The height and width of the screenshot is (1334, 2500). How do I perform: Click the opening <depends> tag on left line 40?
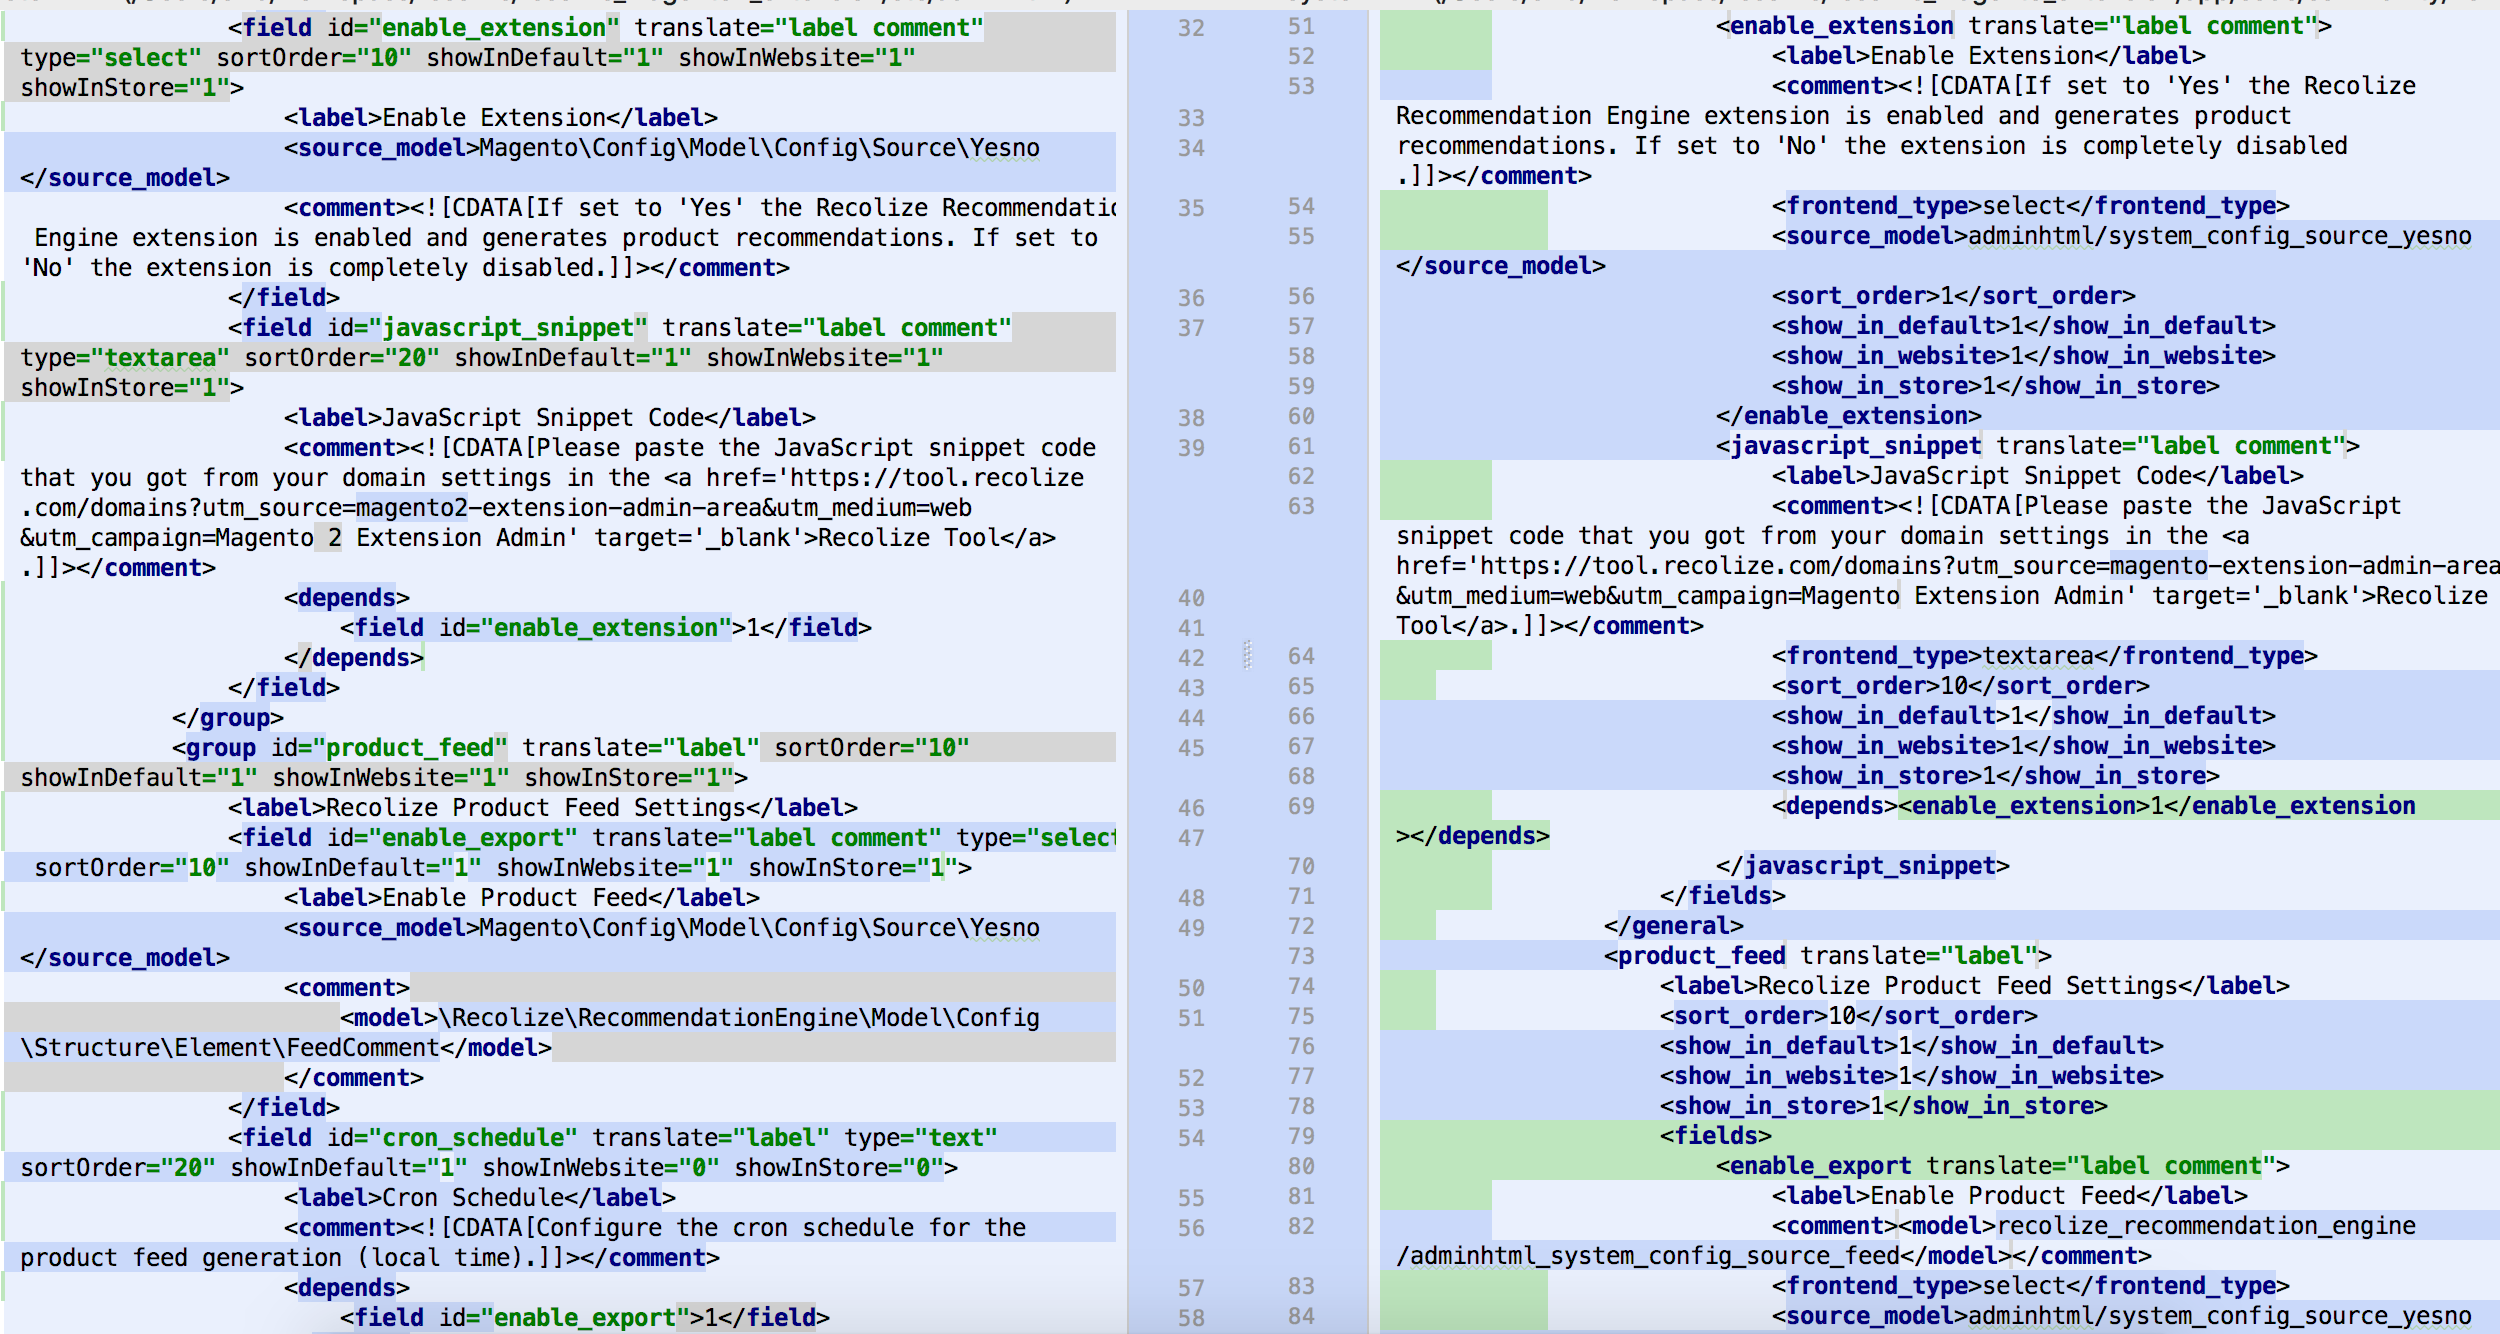346,598
